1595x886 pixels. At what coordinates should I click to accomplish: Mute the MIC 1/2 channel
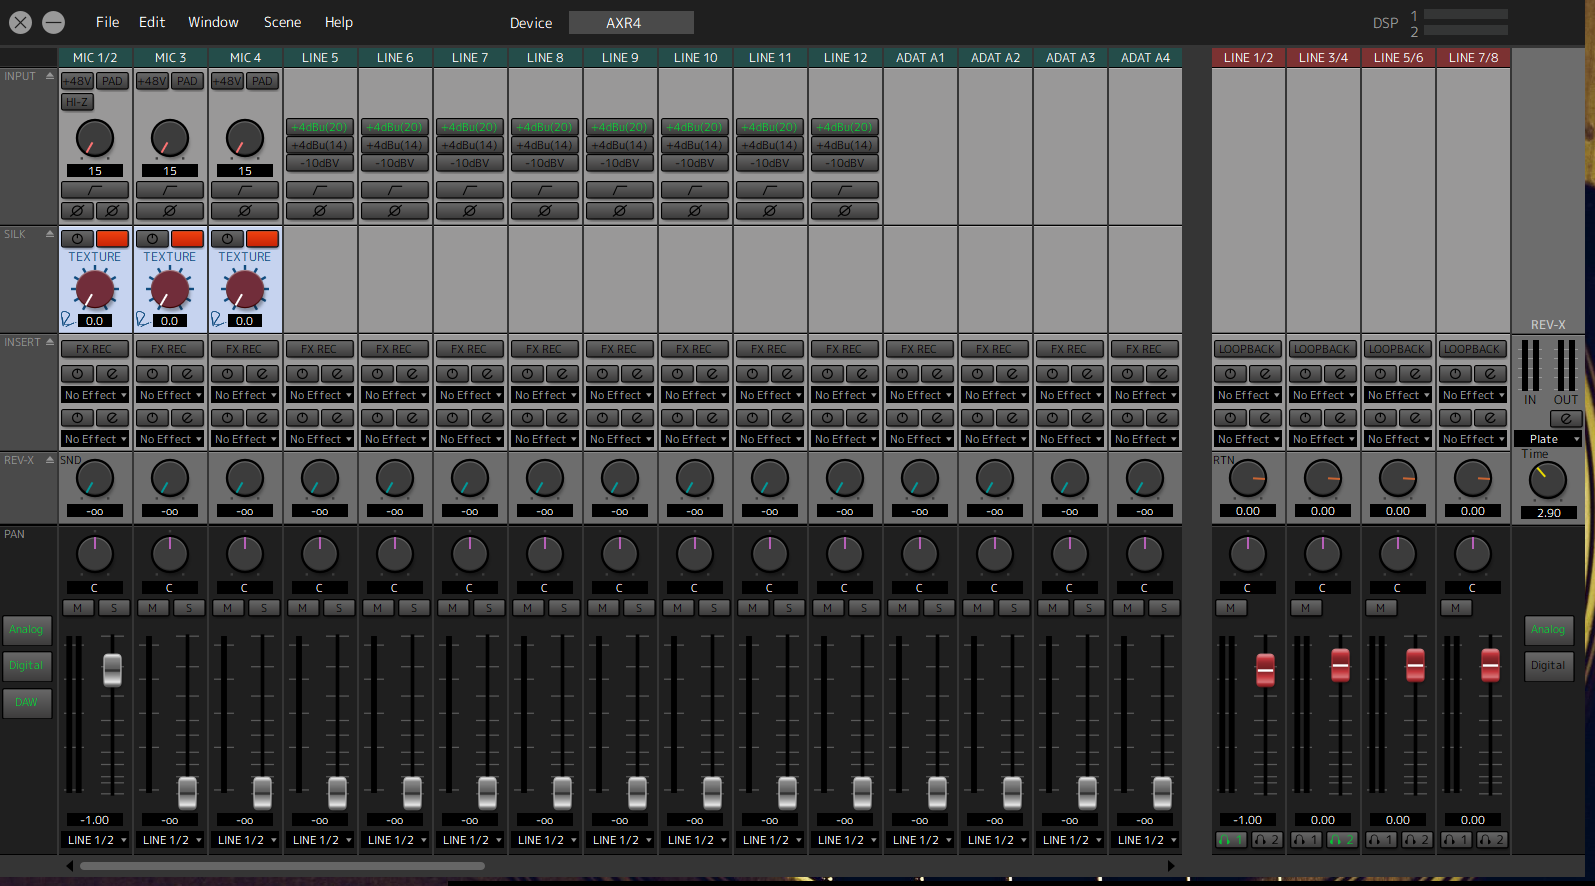[78, 608]
